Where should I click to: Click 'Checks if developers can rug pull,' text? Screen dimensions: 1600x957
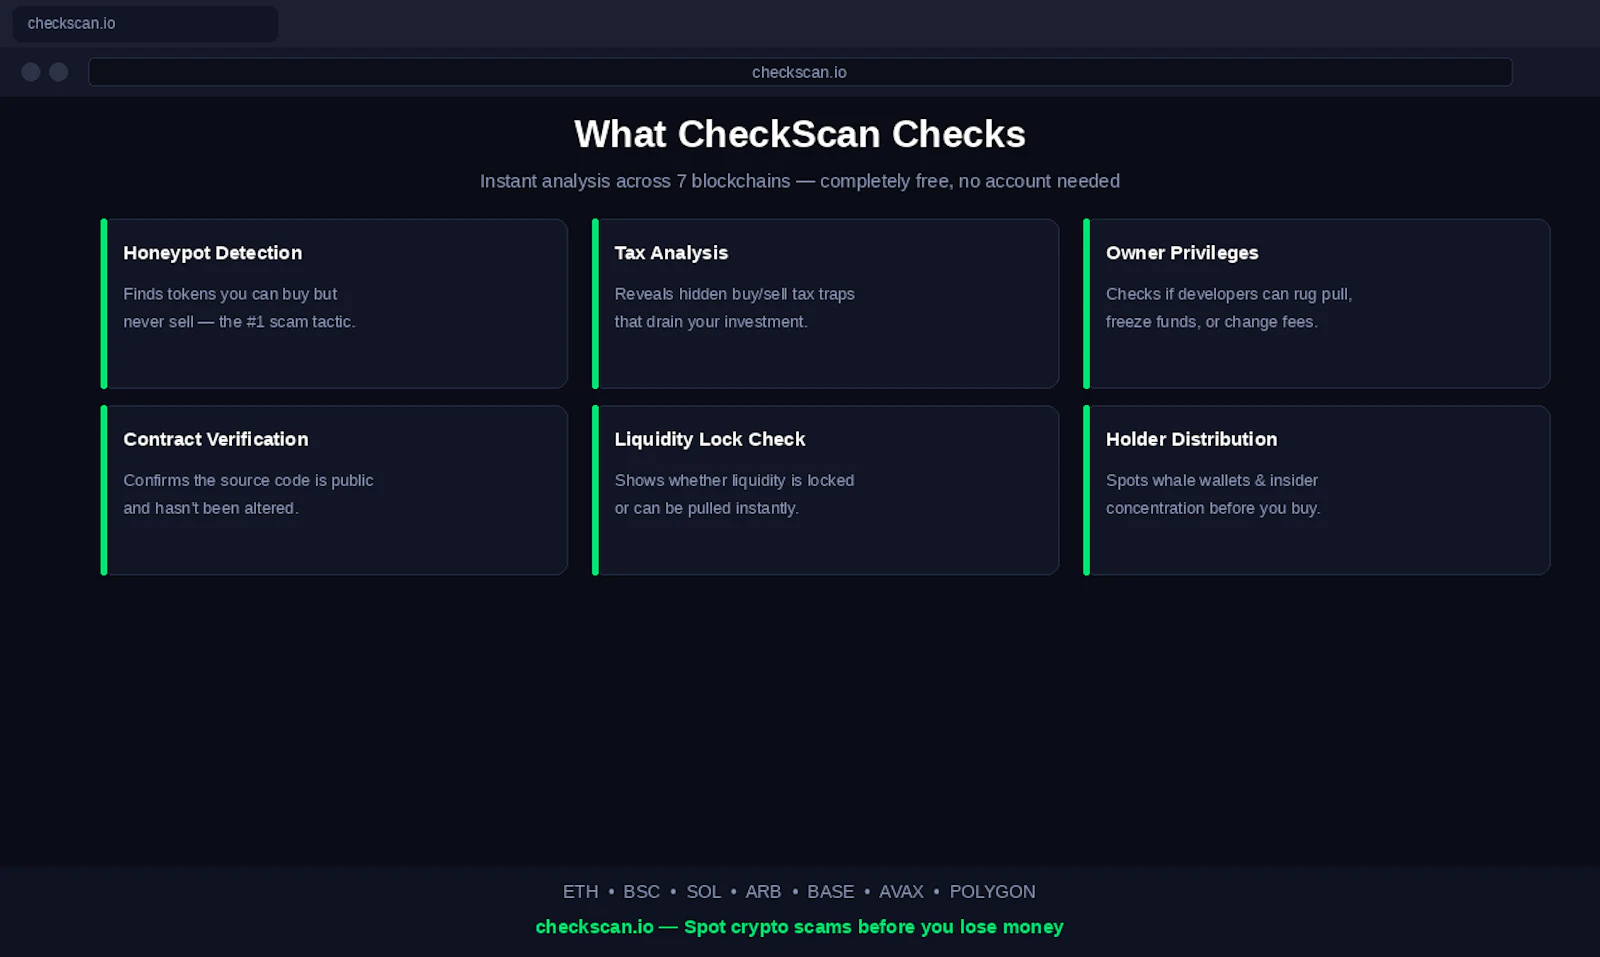(x=1229, y=294)
